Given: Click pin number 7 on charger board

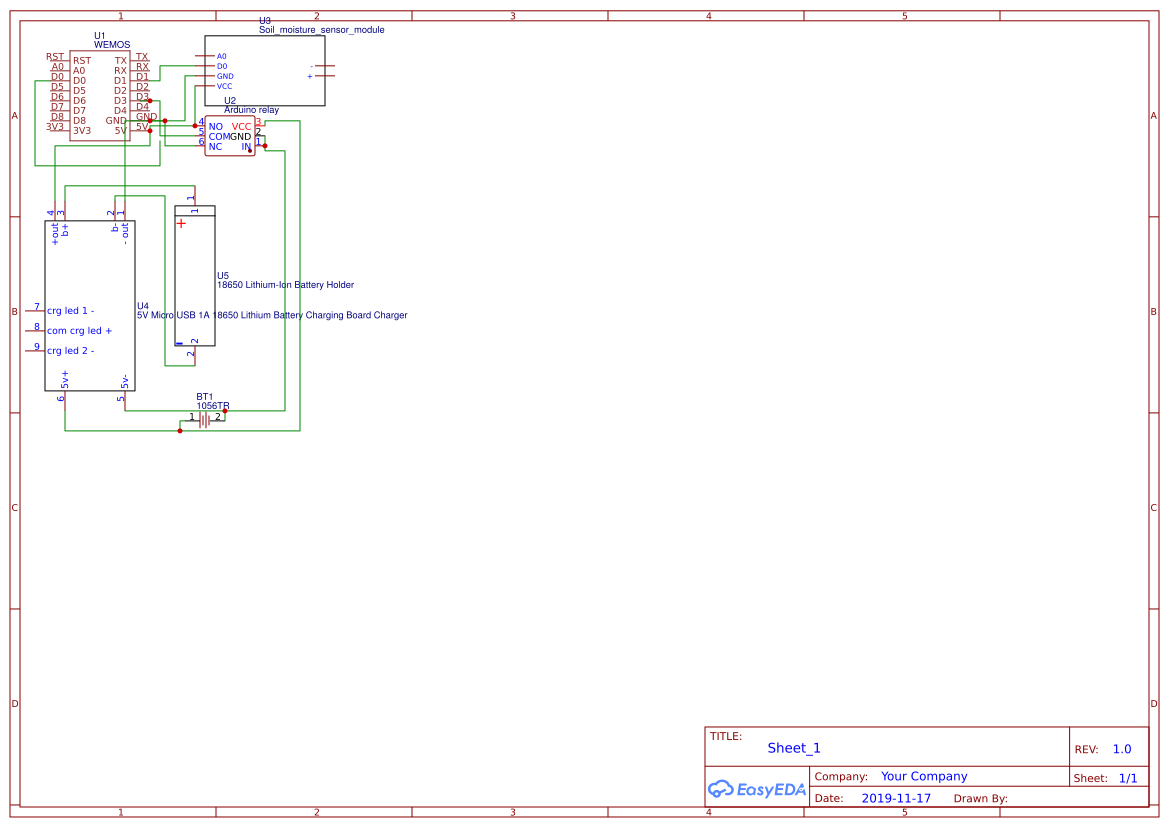Looking at the screenshot, I should (x=37, y=306).
